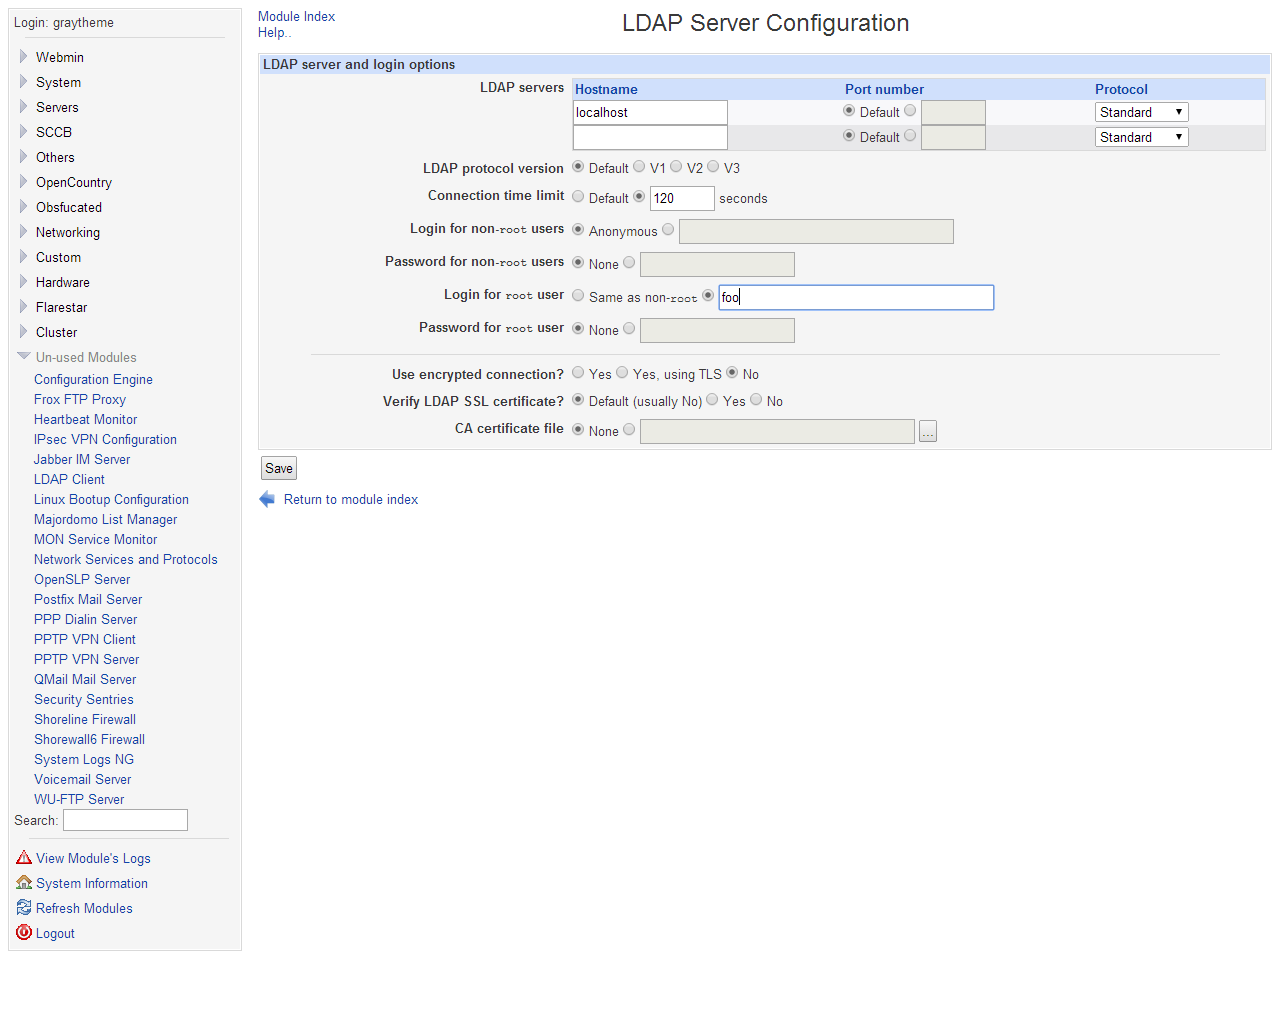The width and height of the screenshot is (1280, 1024).
Task: Click the red Logout power icon
Action: pos(24,933)
